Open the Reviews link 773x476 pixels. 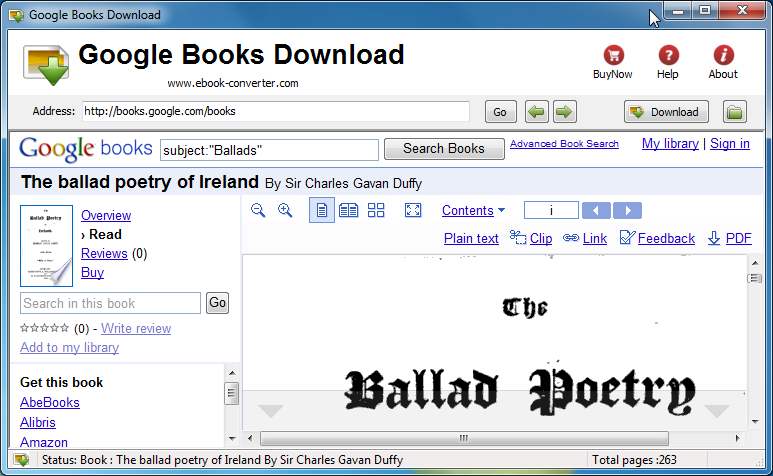point(104,253)
